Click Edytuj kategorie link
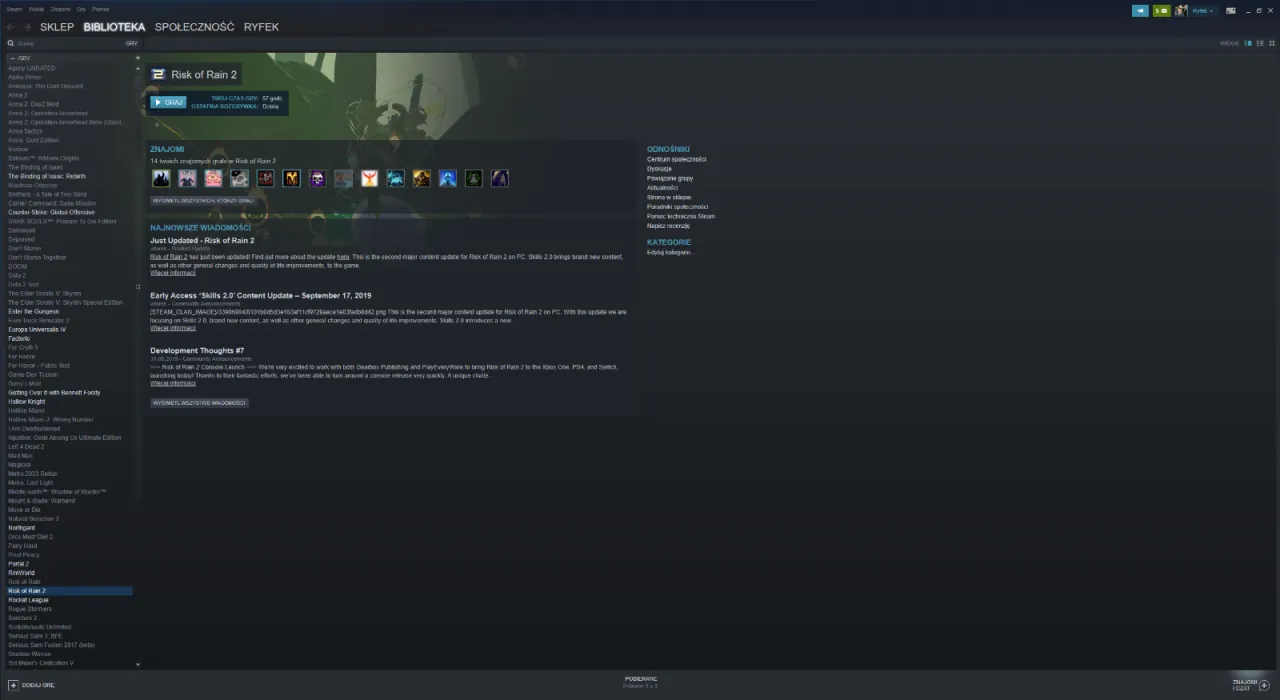Screen dimensions: 1280x700 (x=670, y=252)
